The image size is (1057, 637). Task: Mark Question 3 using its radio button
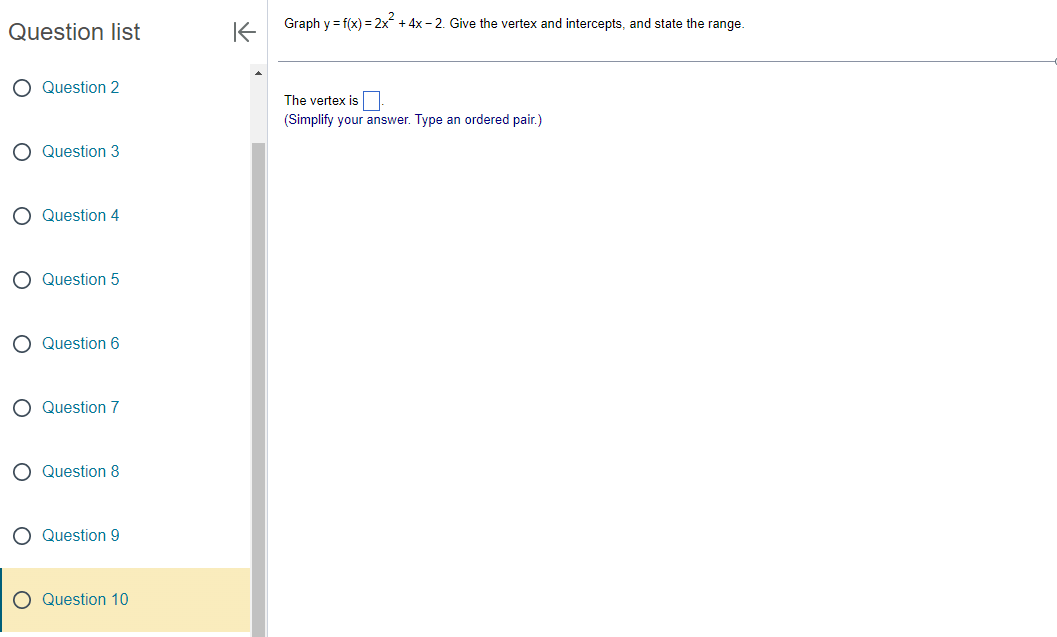point(21,151)
